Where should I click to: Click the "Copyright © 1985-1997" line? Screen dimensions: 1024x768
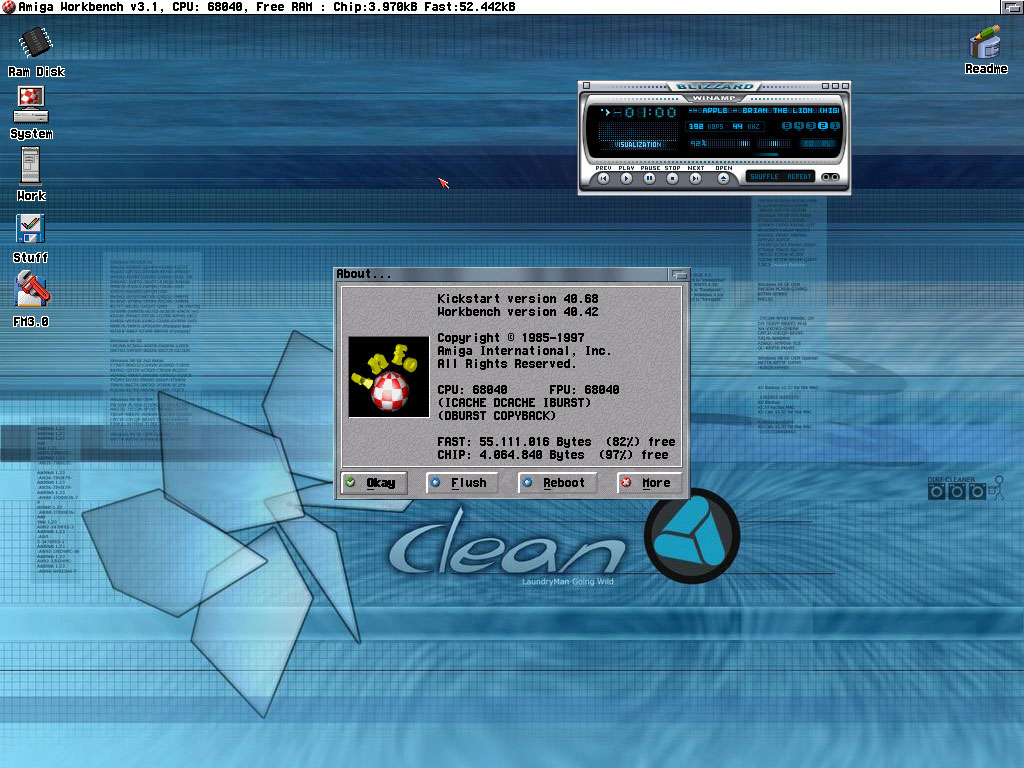pyautogui.click(x=511, y=338)
